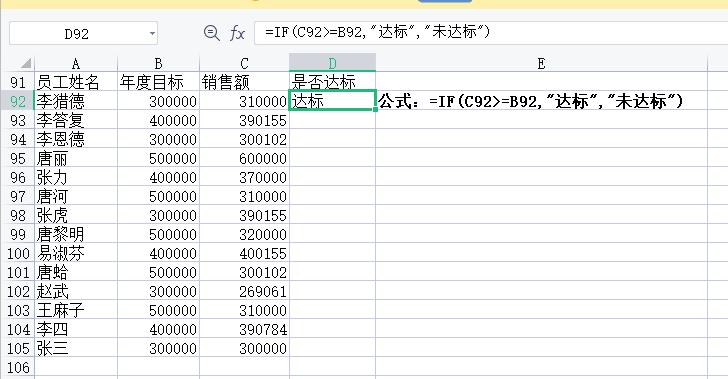Select the name cell 唐河
Viewport: 728px width, 379px height.
click(76, 196)
